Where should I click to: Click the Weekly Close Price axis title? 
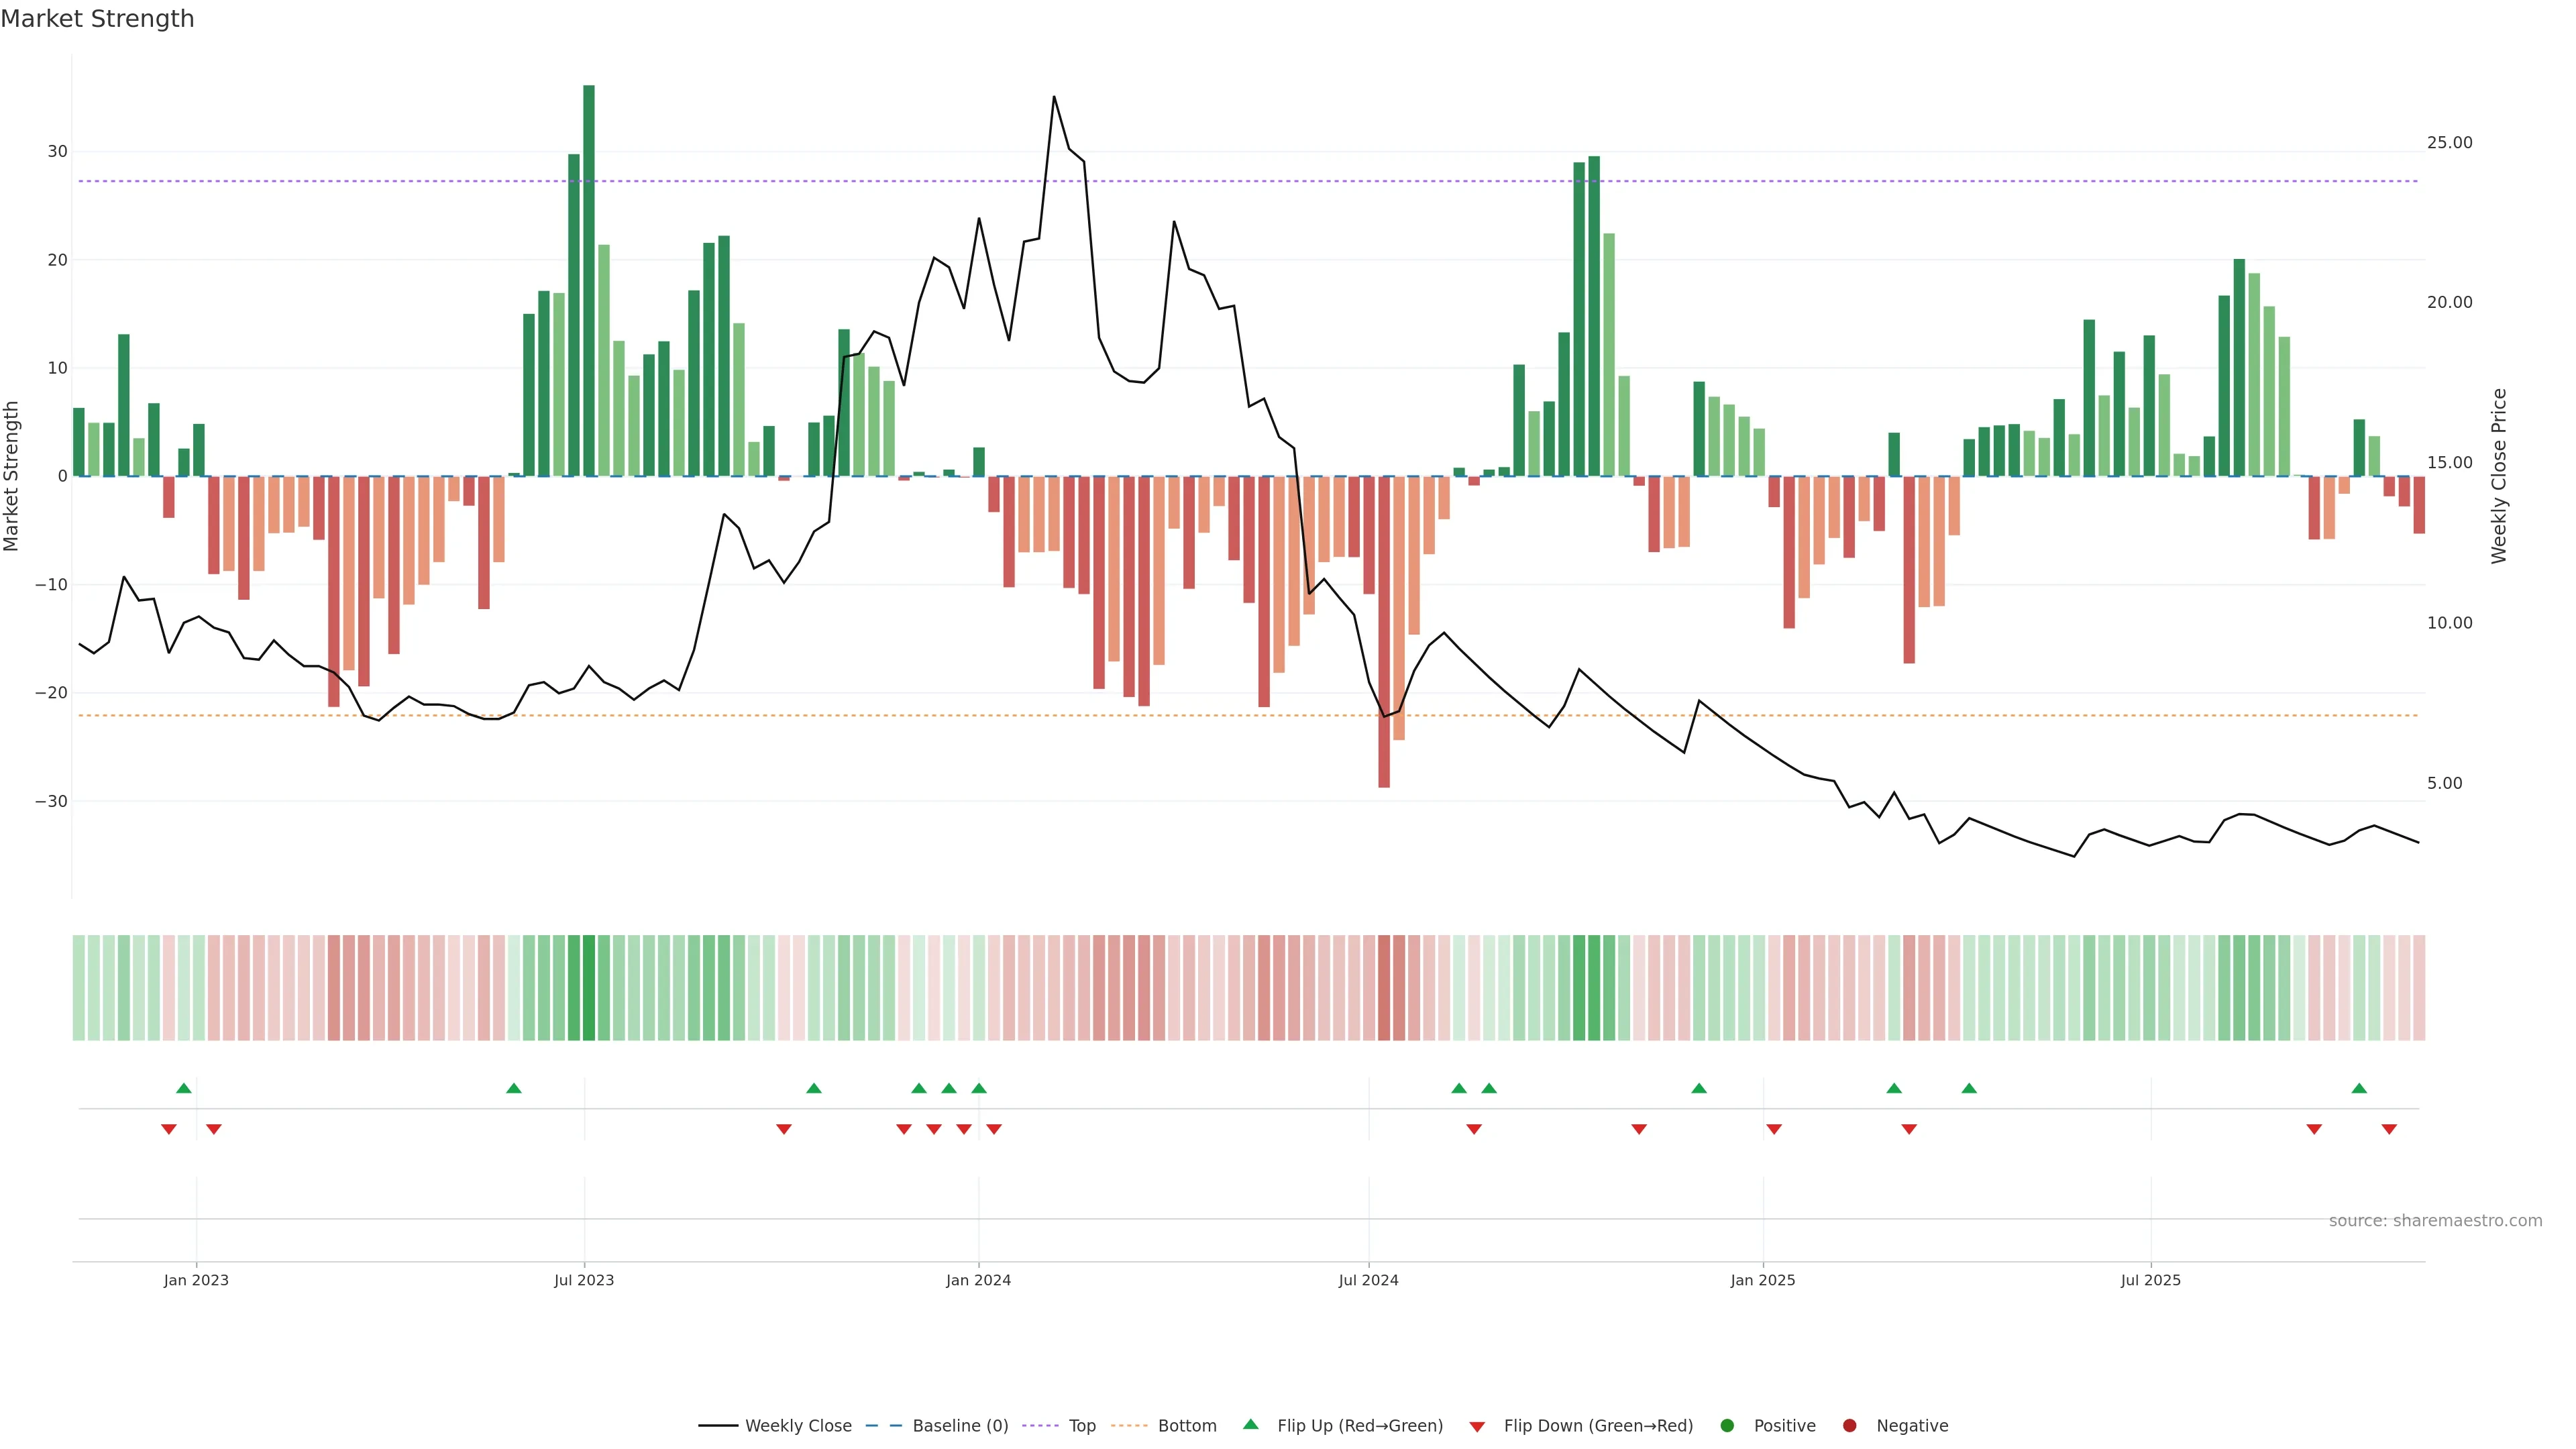click(2499, 476)
